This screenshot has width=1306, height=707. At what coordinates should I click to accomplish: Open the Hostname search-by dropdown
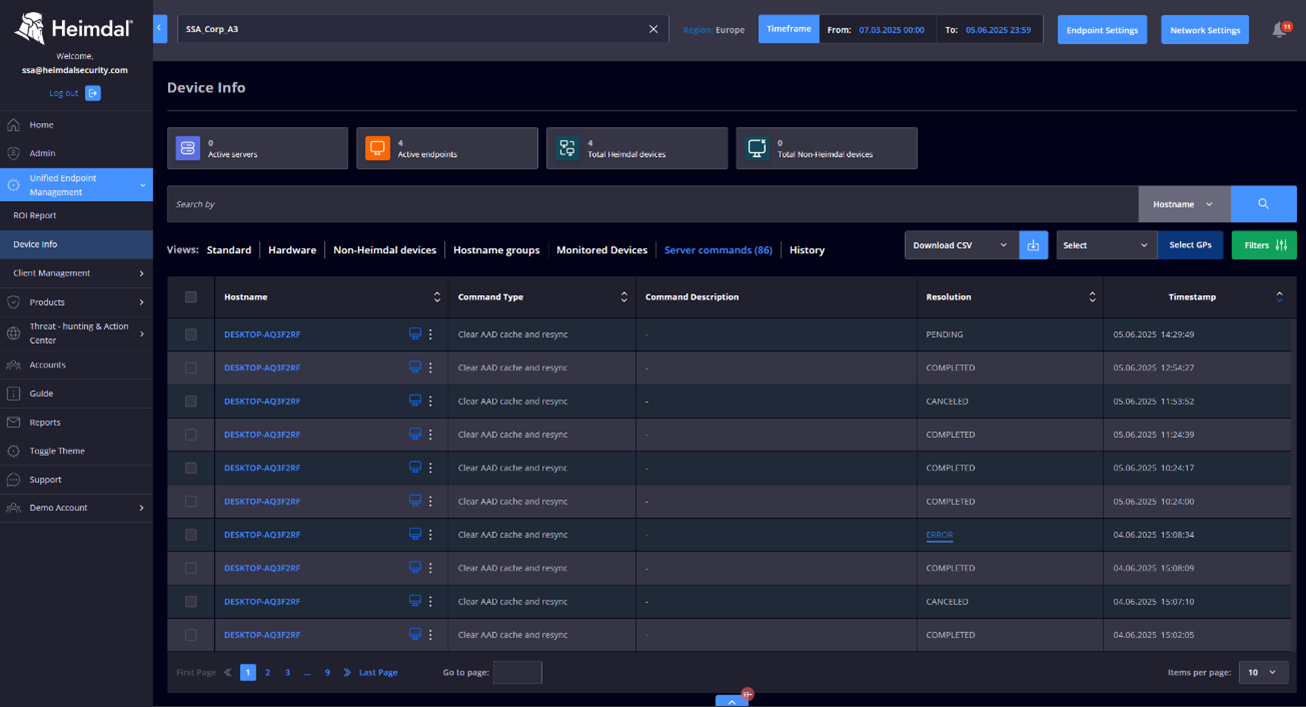tap(1184, 204)
